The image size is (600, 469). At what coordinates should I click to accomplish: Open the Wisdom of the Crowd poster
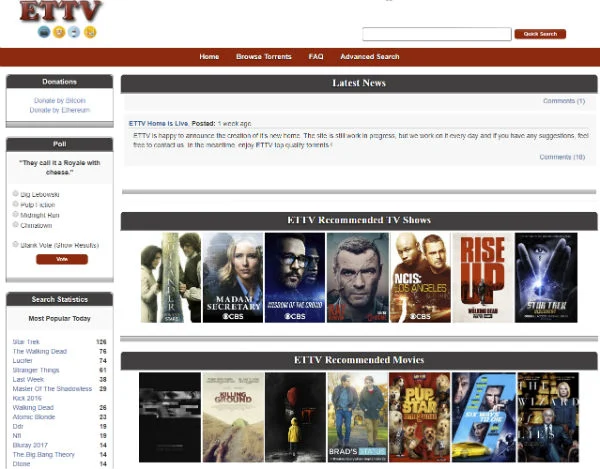point(295,277)
